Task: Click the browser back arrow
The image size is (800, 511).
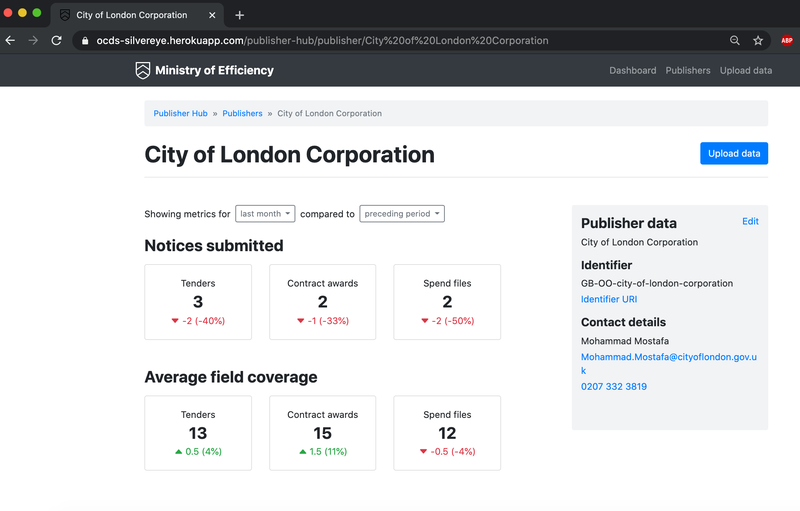Action: 10,40
